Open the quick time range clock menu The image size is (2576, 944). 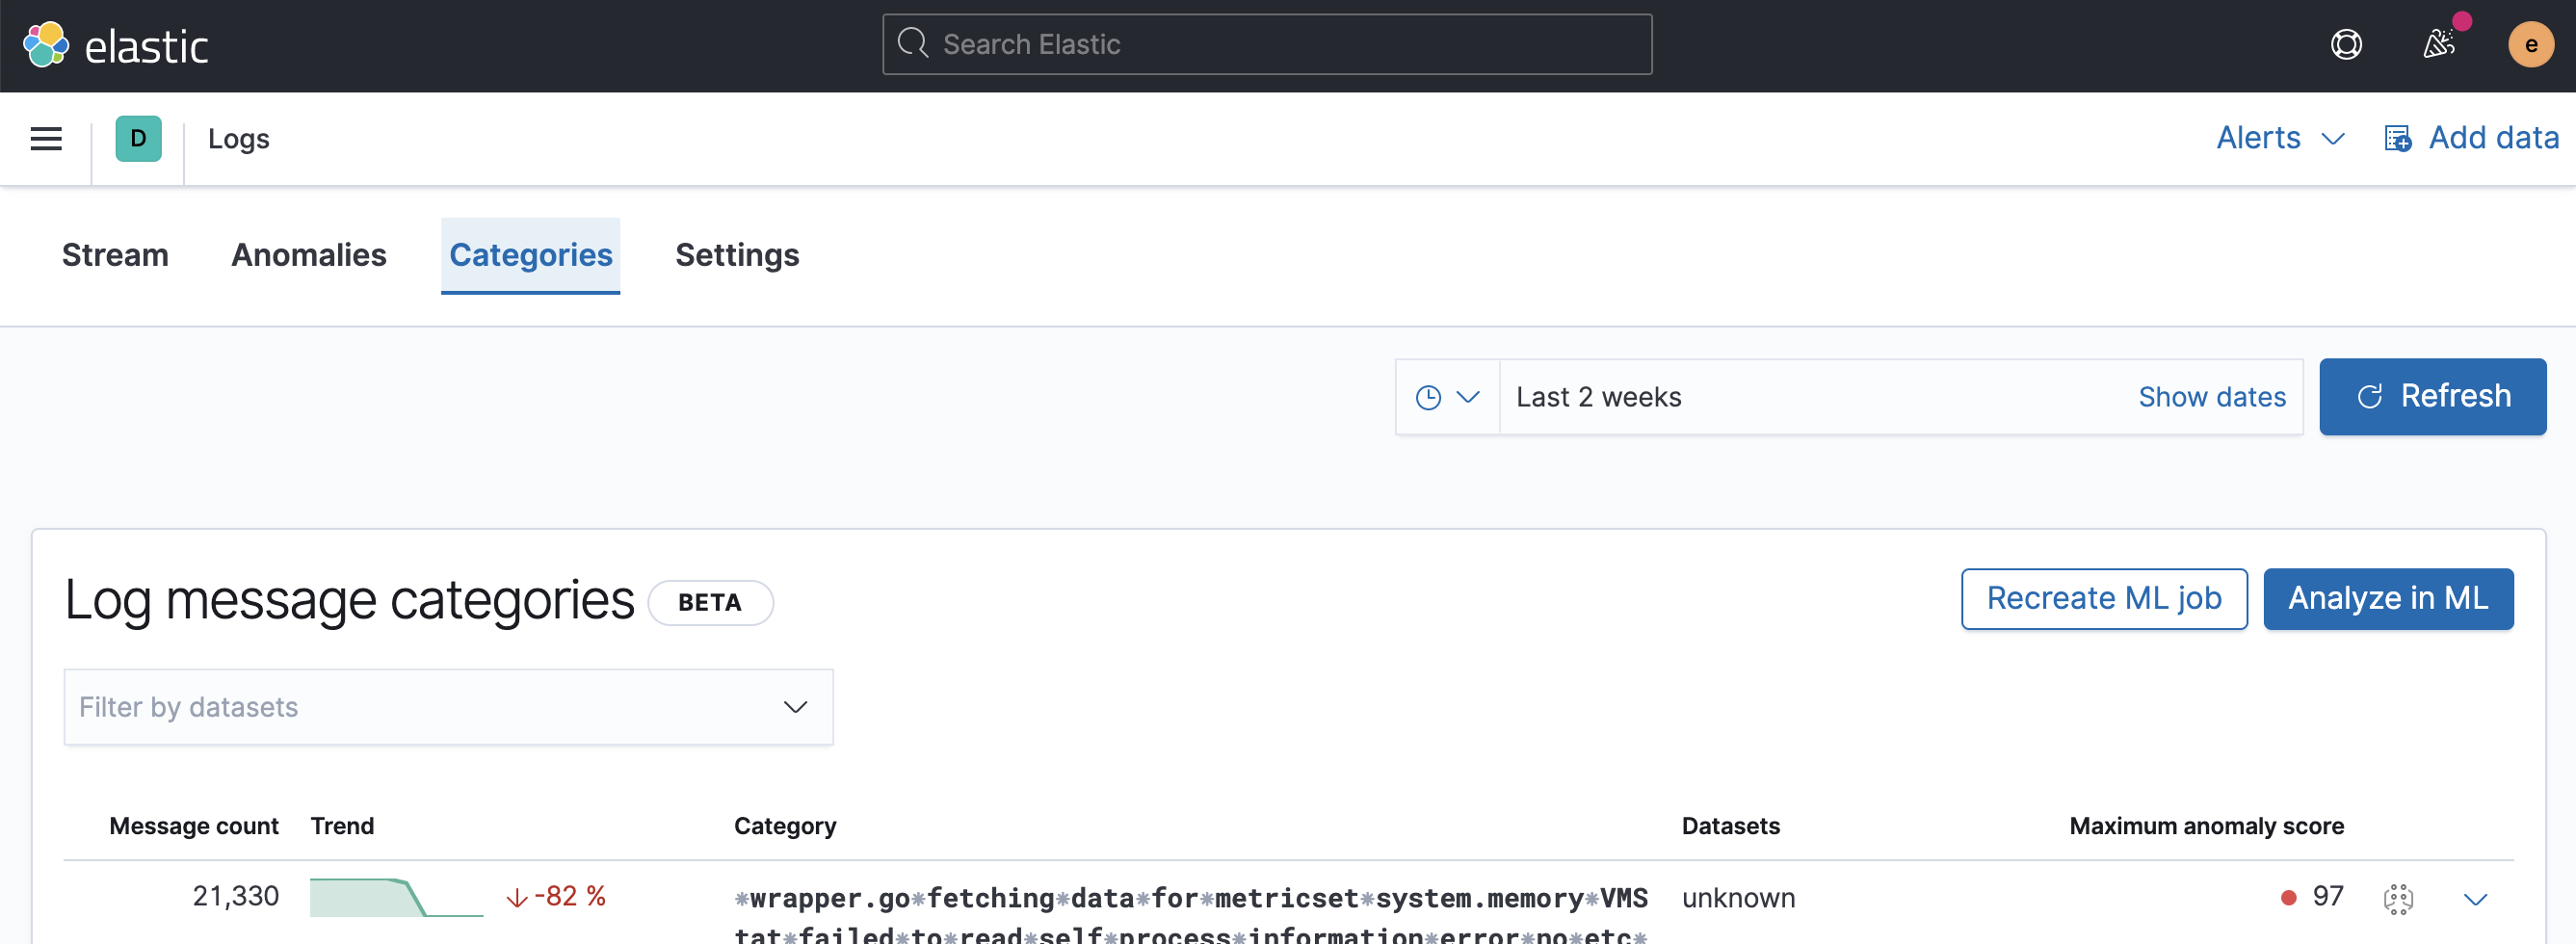pos(1447,397)
